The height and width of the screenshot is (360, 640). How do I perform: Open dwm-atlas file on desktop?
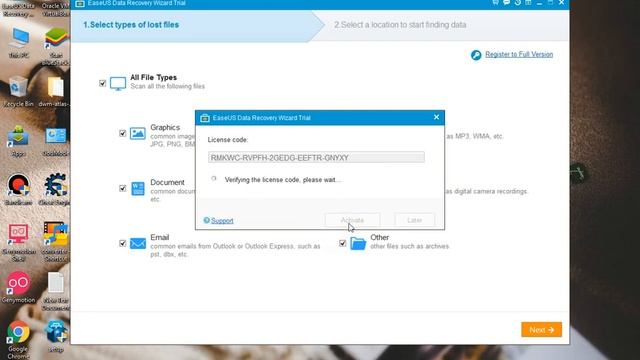point(55,91)
